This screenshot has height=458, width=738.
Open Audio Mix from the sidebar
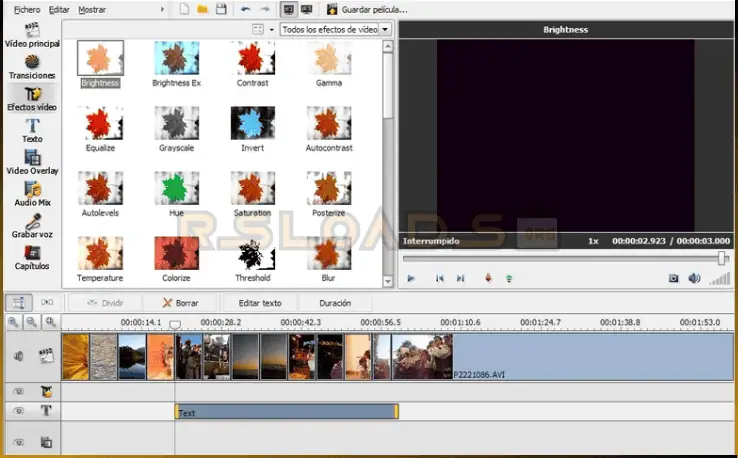(x=32, y=190)
